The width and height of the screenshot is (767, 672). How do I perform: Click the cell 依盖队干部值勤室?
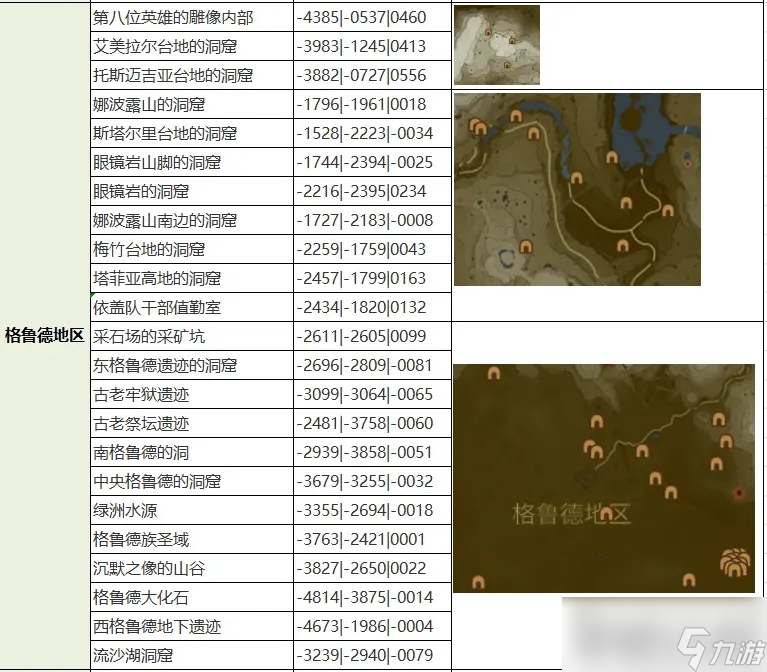click(192, 308)
